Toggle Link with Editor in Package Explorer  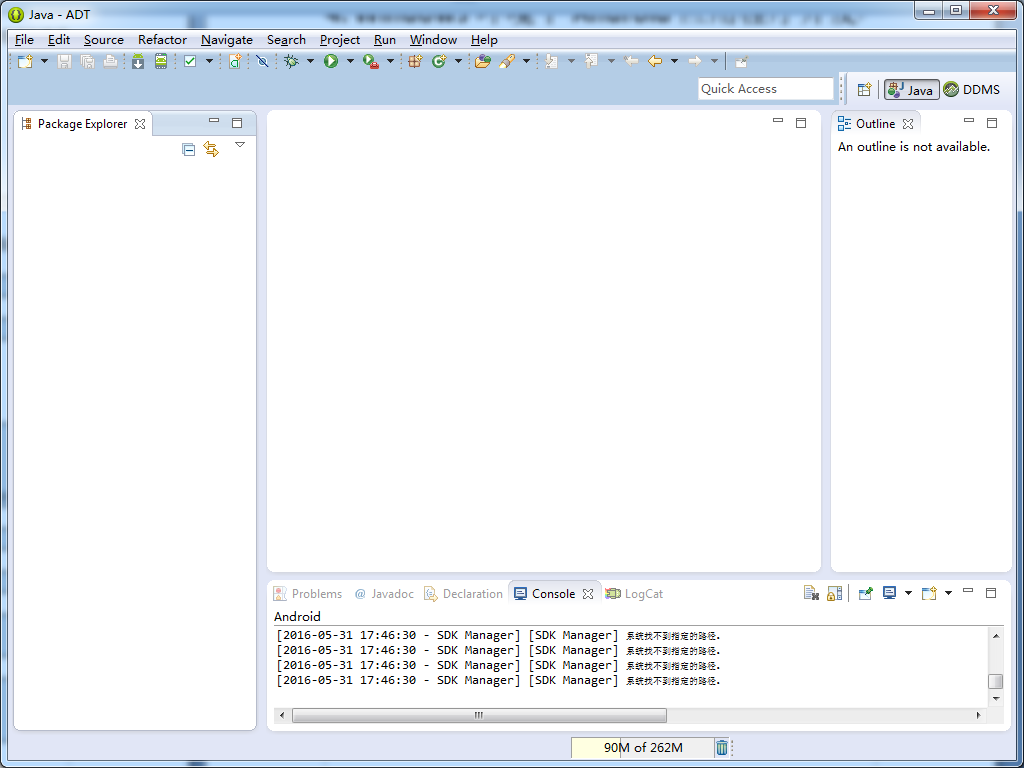(x=211, y=150)
